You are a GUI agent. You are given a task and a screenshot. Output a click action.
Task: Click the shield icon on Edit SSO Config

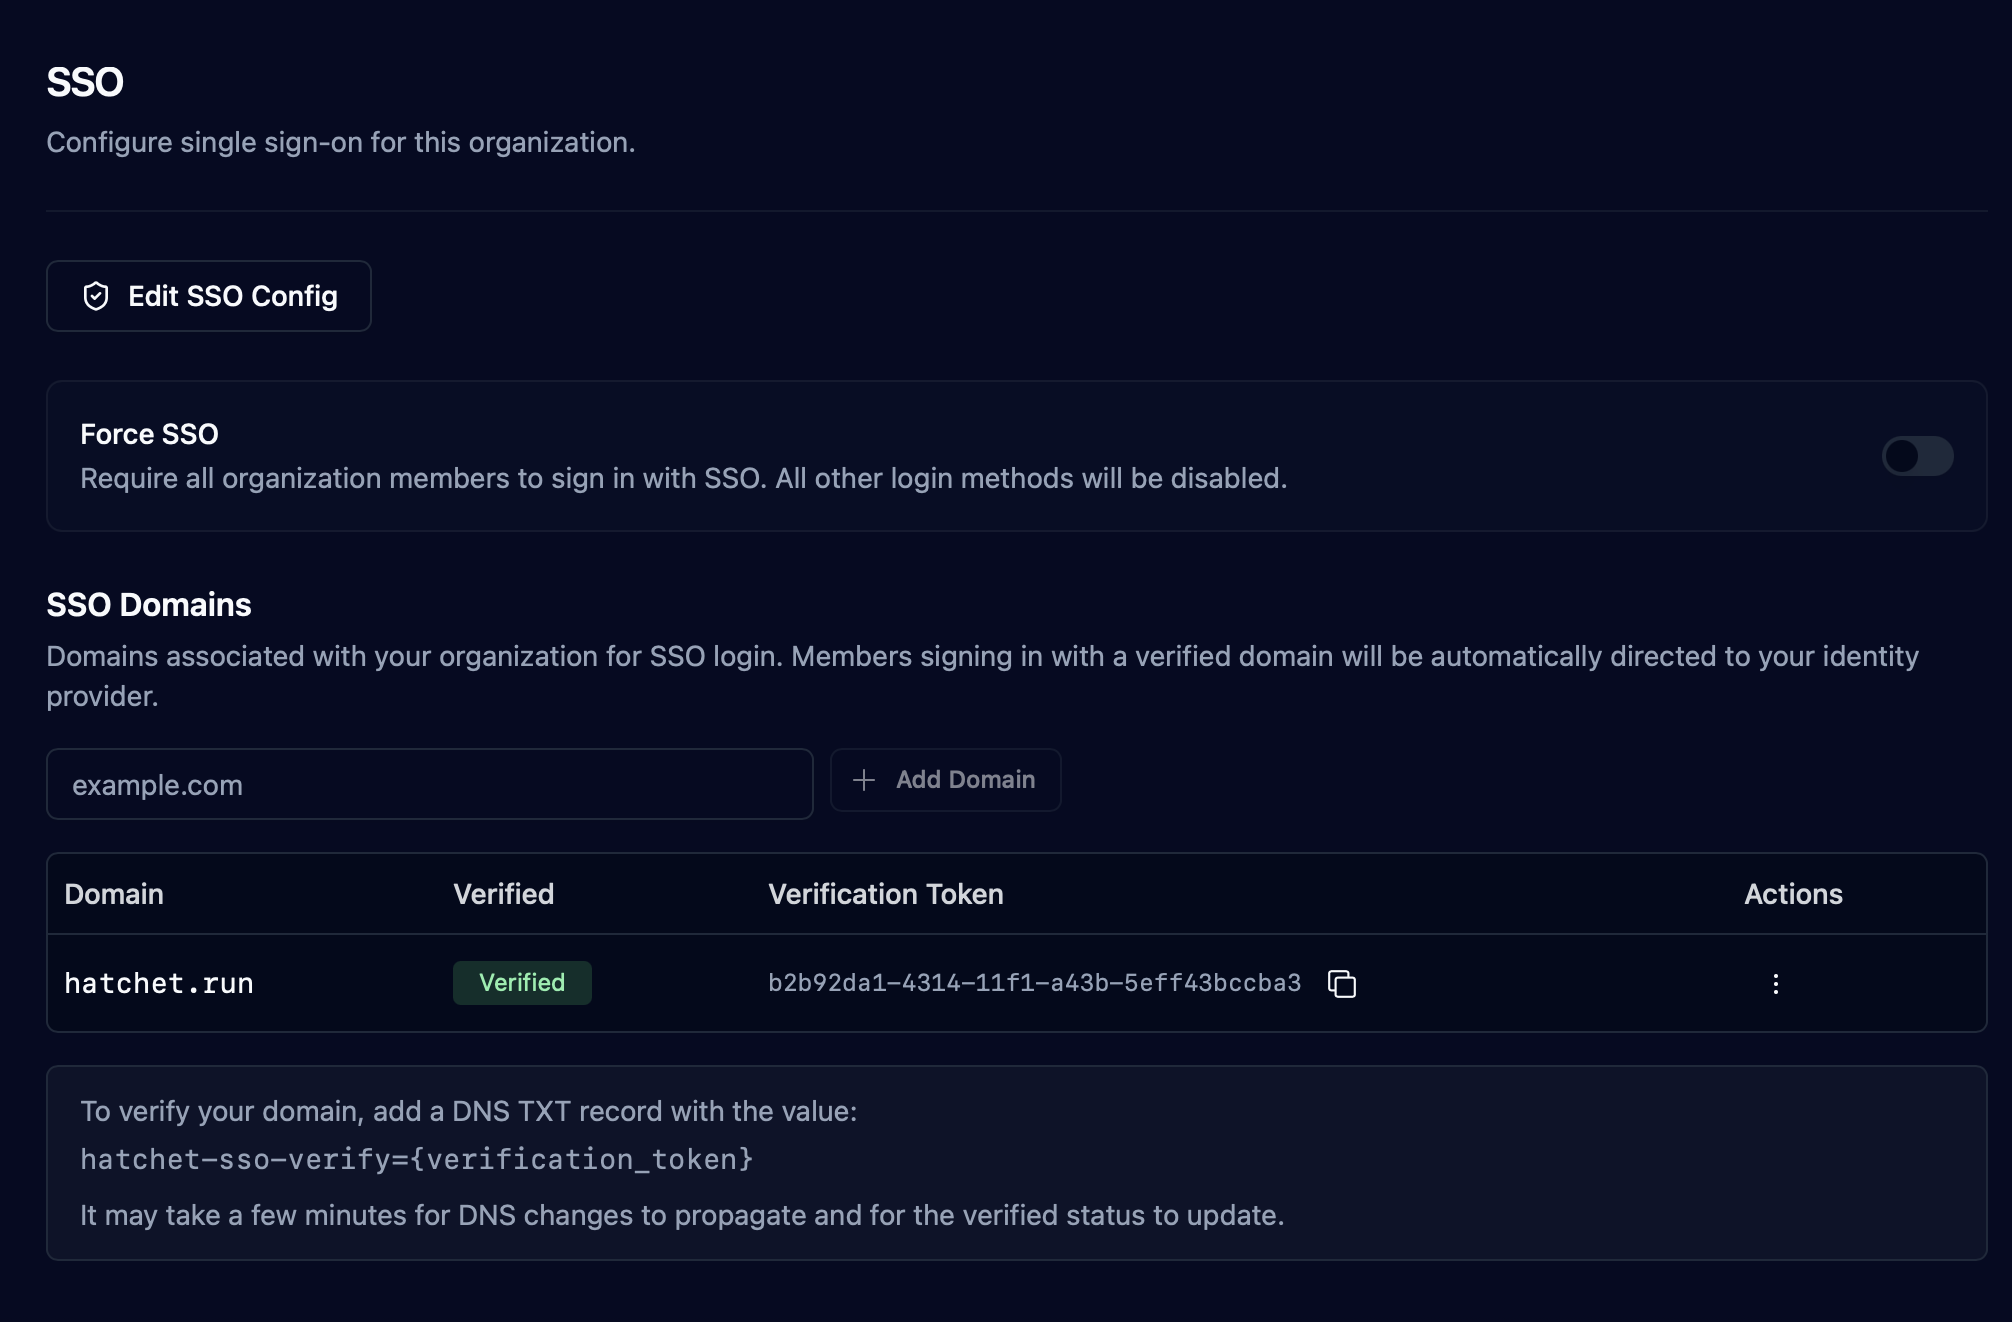pos(96,296)
